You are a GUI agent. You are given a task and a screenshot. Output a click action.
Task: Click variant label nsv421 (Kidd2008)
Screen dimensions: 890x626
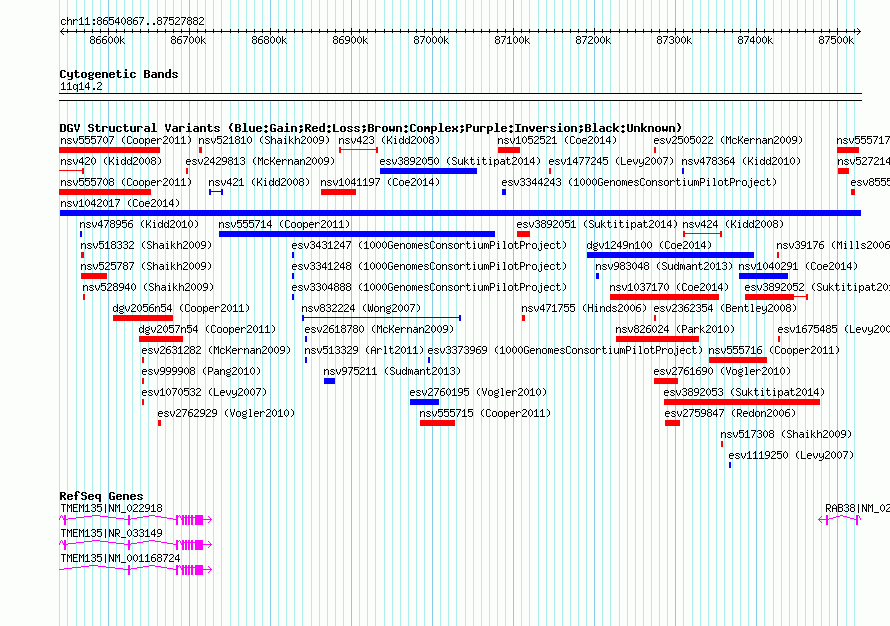259,182
